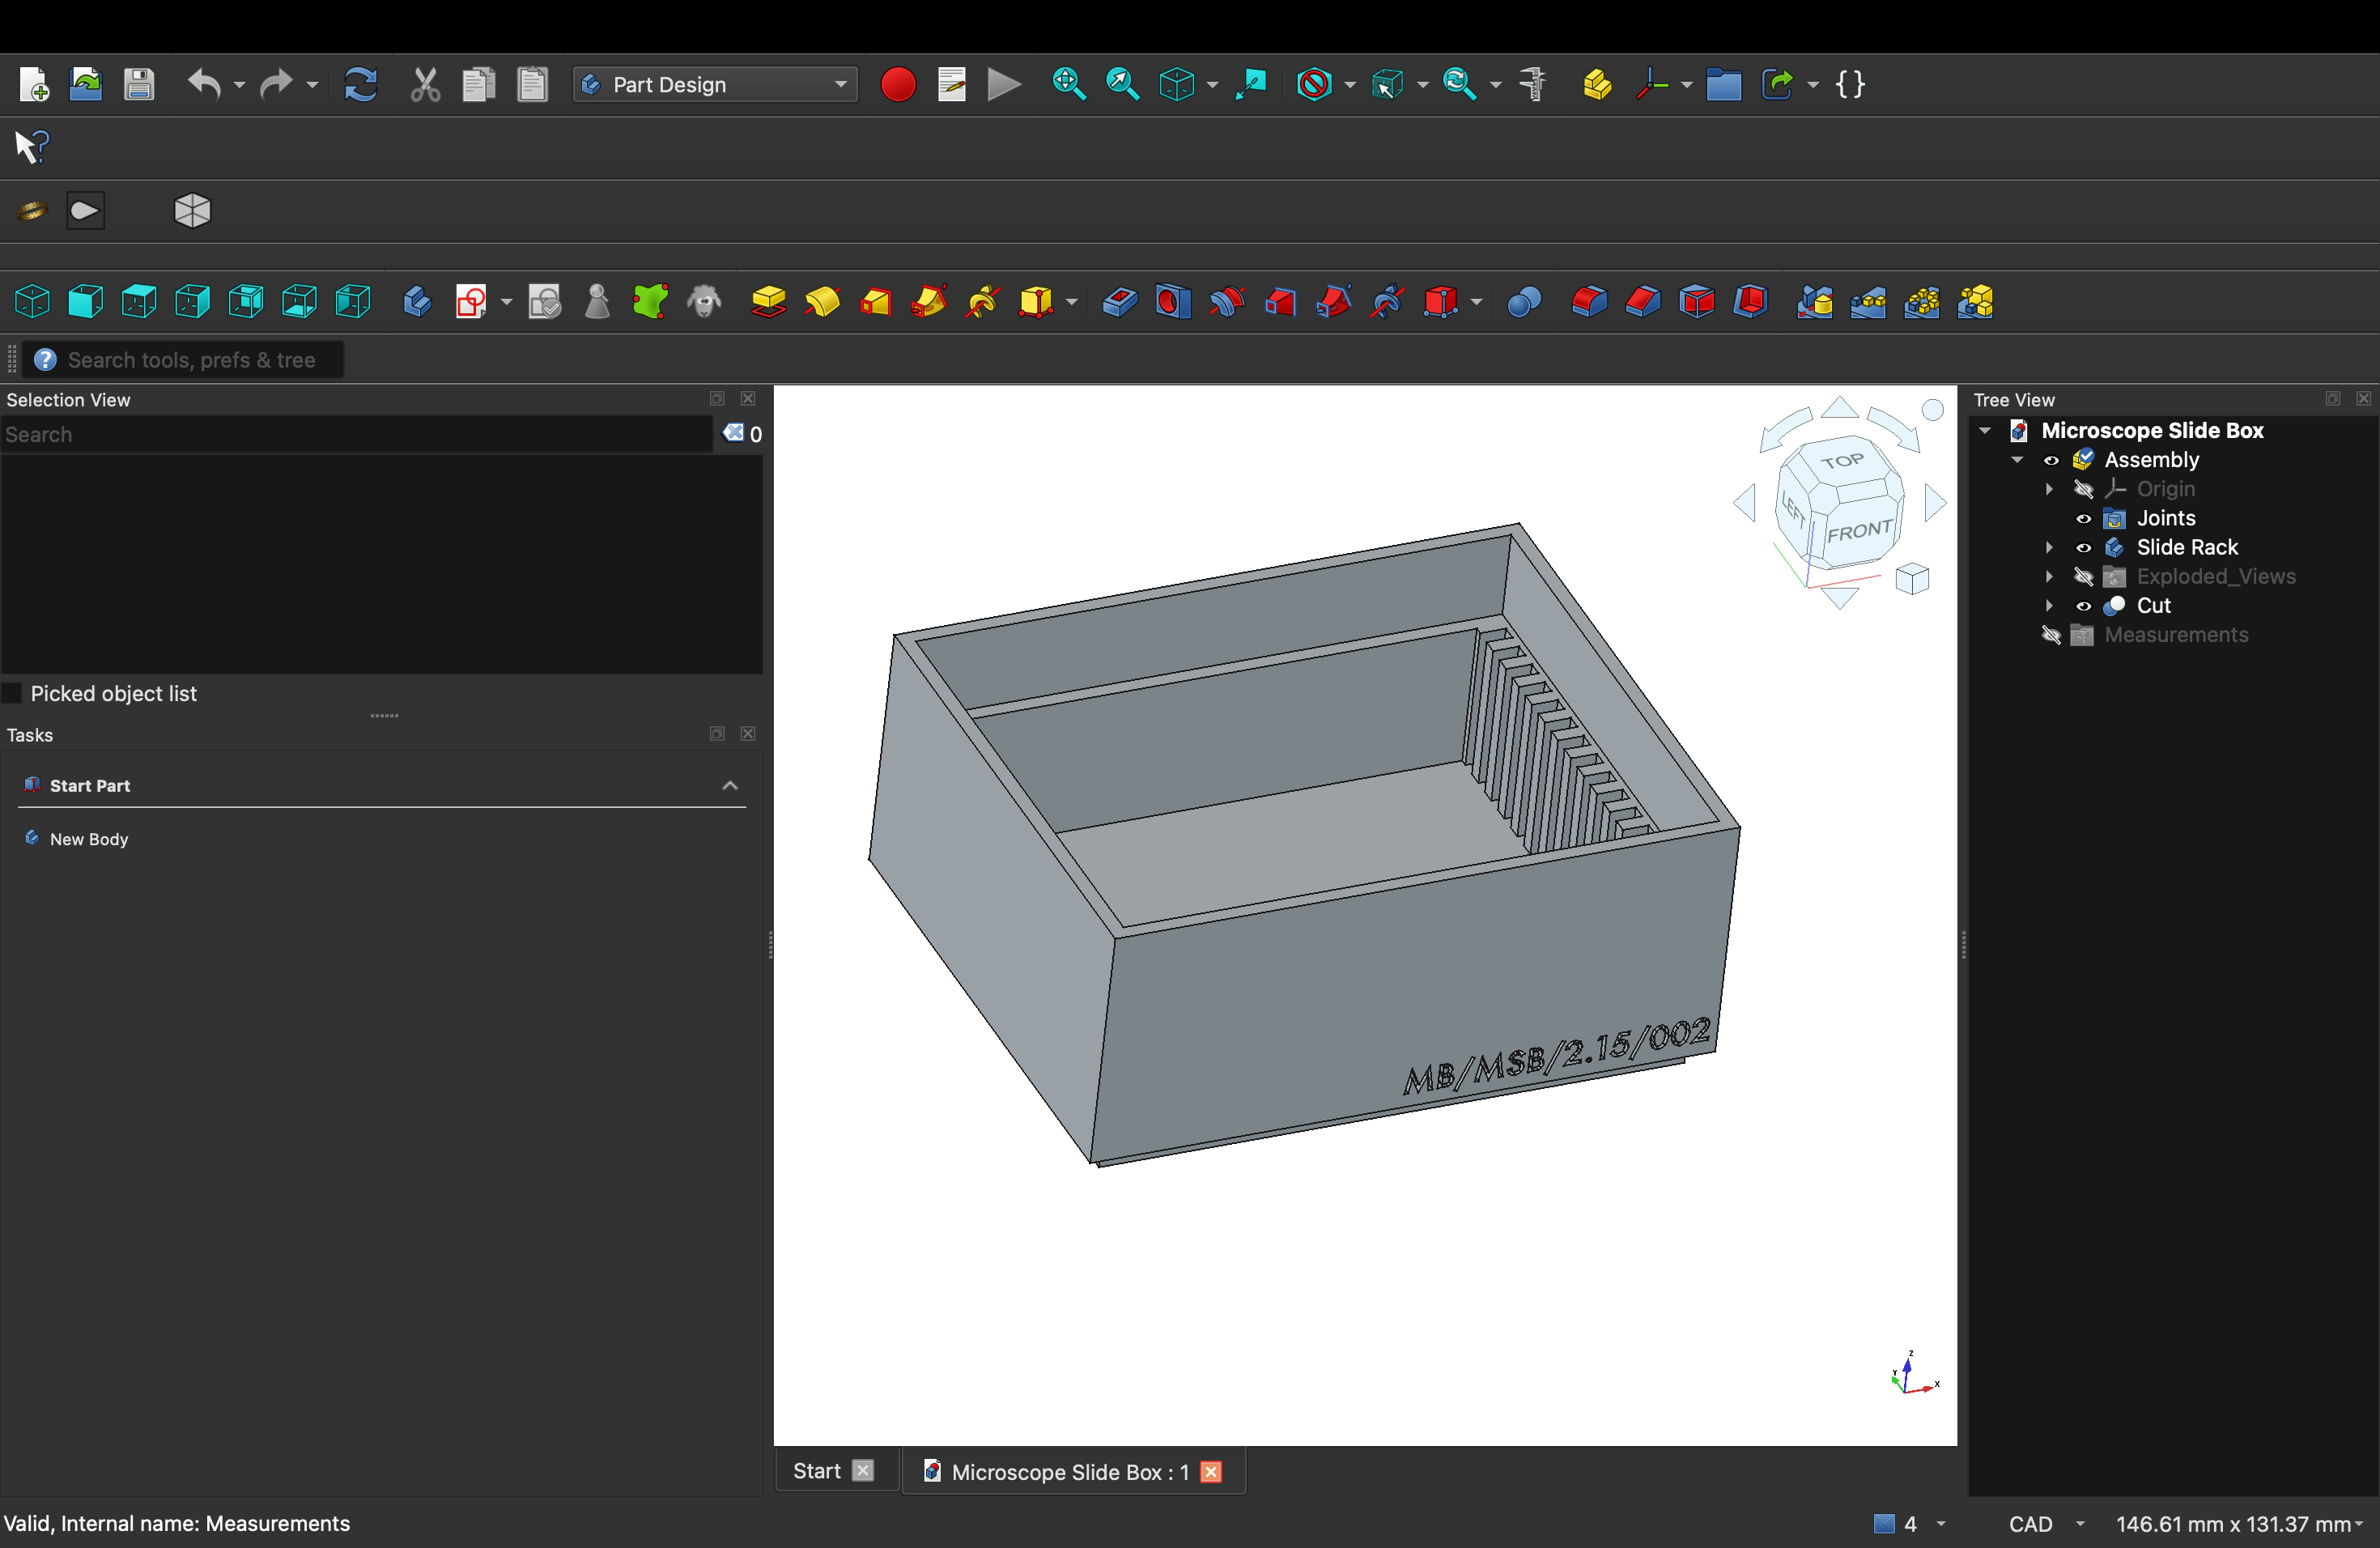Image resolution: width=2380 pixels, height=1548 pixels.
Task: Apply the Chamfer tool
Action: click(1643, 302)
